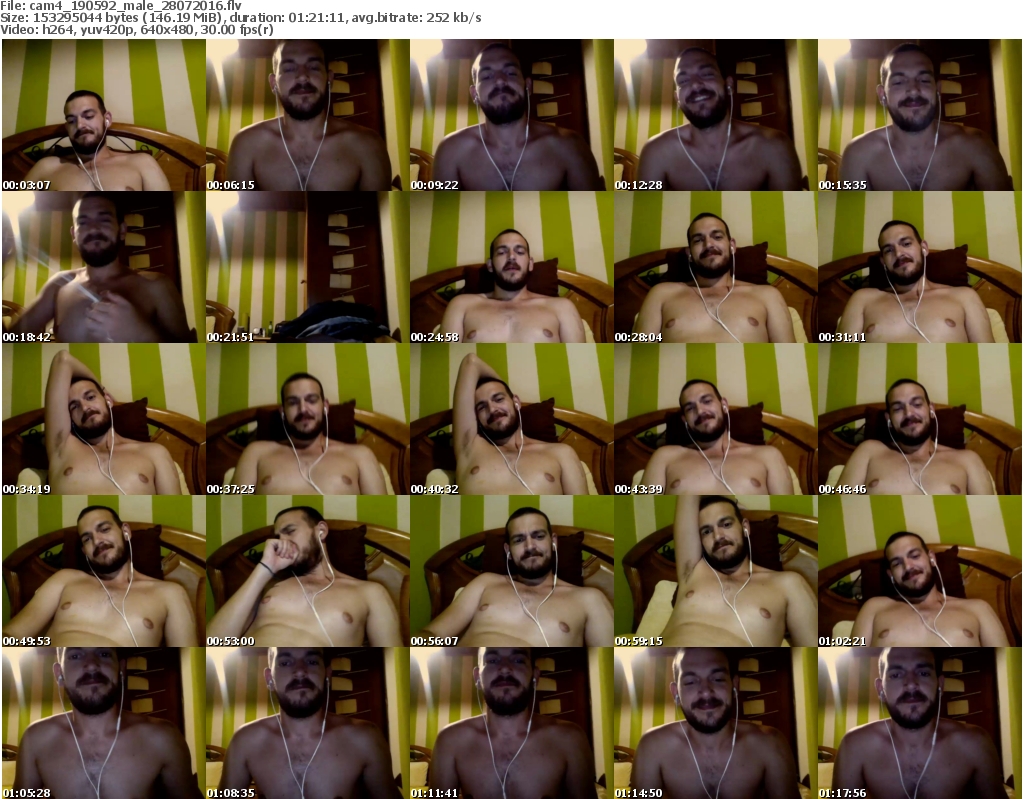Select the thumbnail stamped 00:12:28
The image size is (1024, 799).
pyautogui.click(x=715, y=115)
